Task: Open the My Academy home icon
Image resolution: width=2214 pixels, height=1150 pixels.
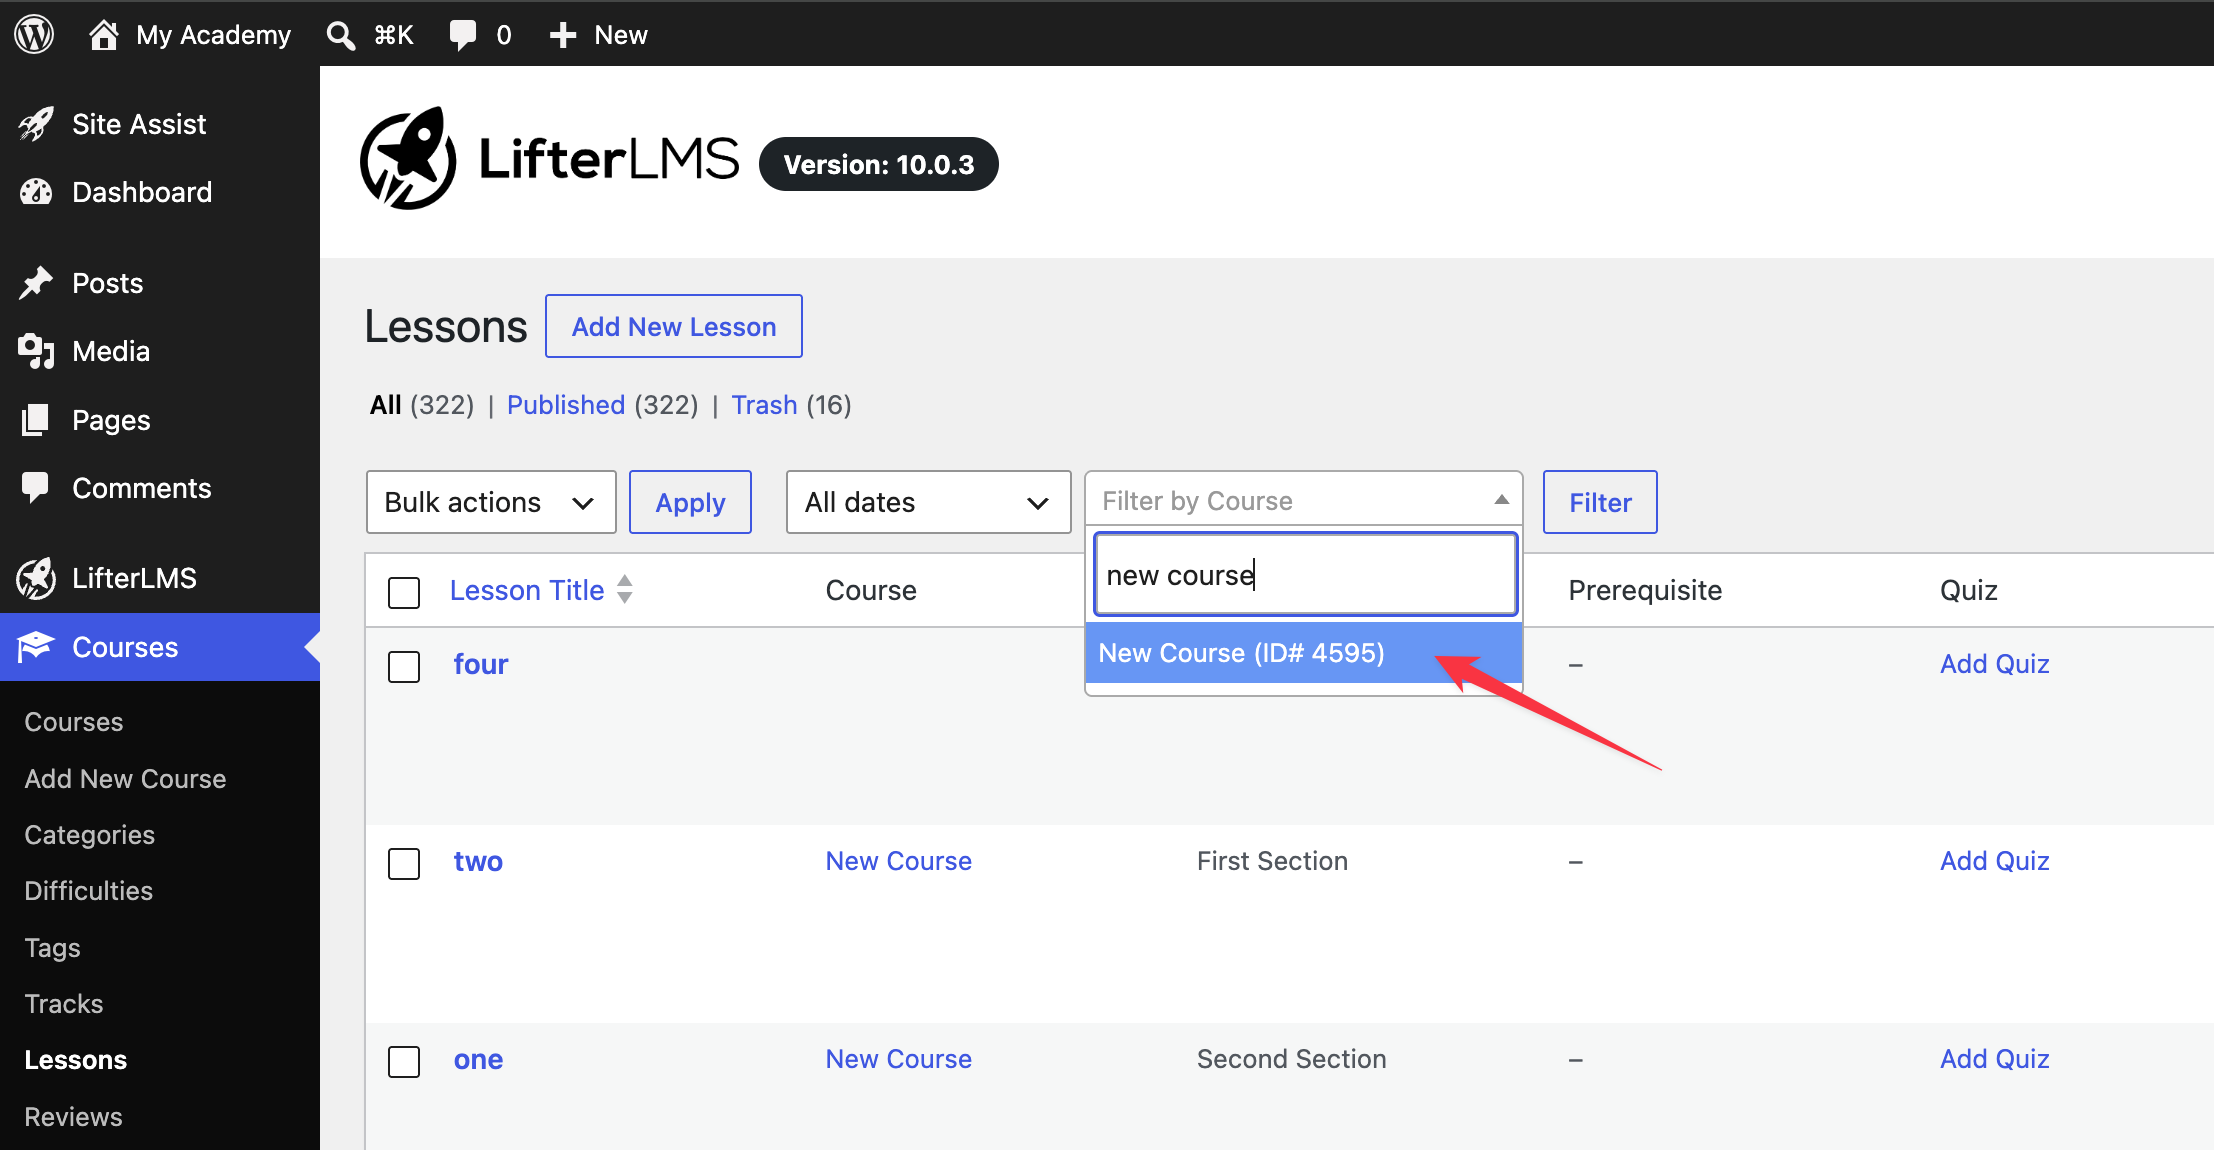Action: (103, 34)
